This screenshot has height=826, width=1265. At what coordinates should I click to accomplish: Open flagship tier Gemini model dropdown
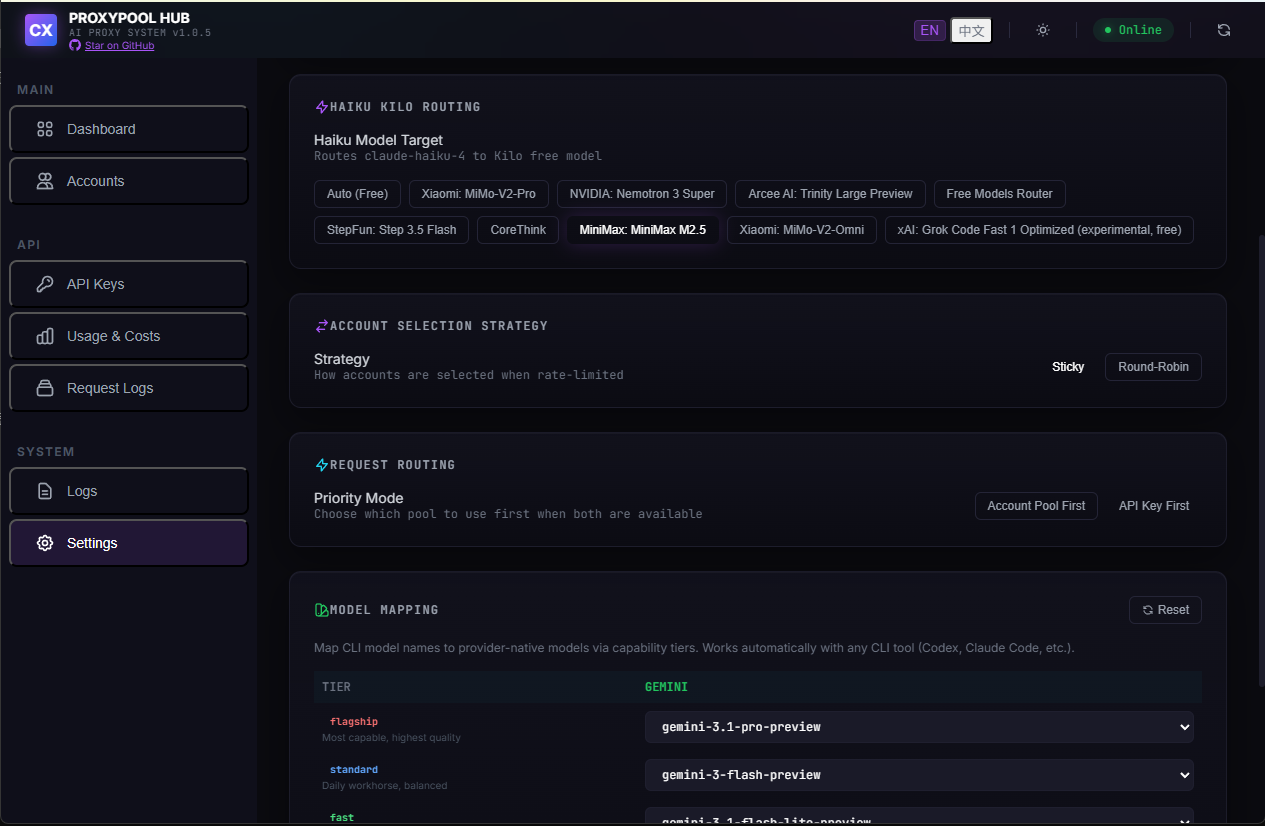pyautogui.click(x=919, y=727)
